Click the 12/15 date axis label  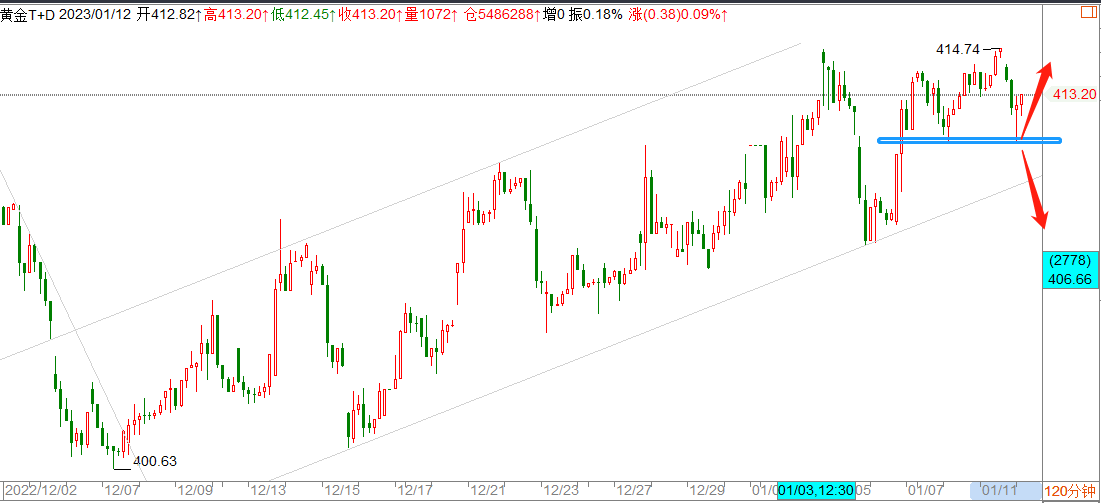coord(341,490)
